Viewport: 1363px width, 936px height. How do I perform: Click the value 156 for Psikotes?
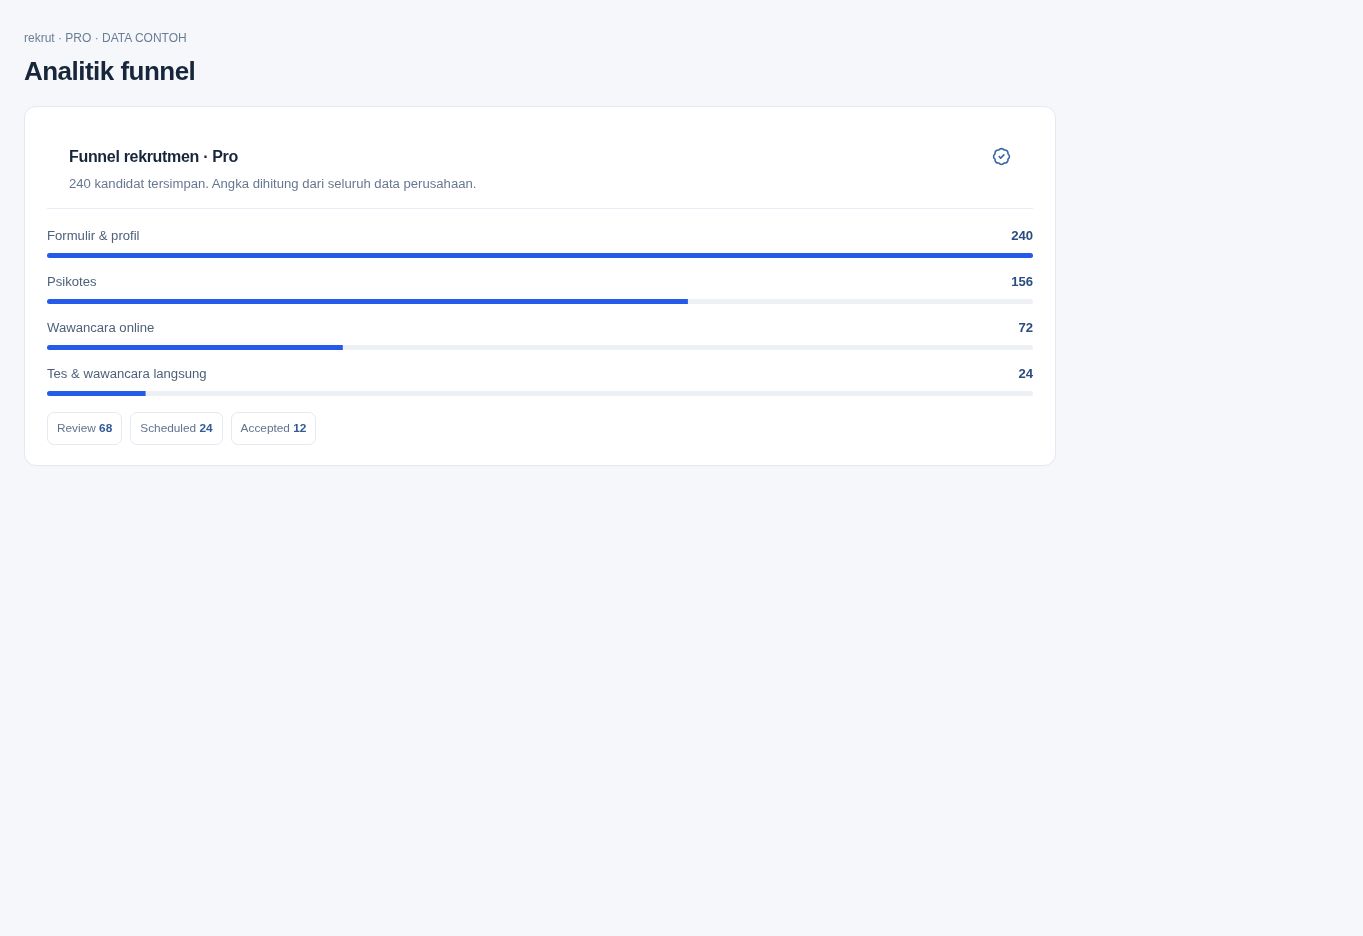(x=1022, y=282)
